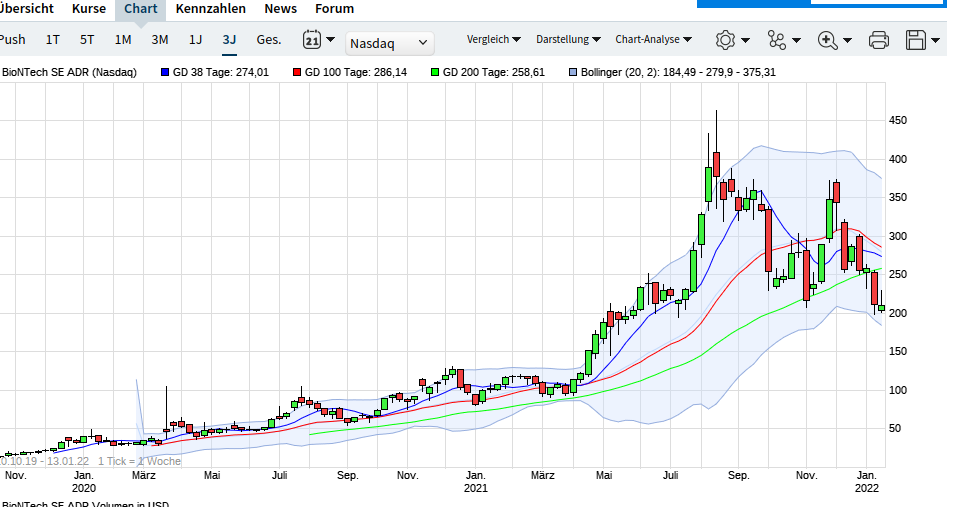957x507 pixels.
Task: Go to the Forum tab
Action: 334,9
